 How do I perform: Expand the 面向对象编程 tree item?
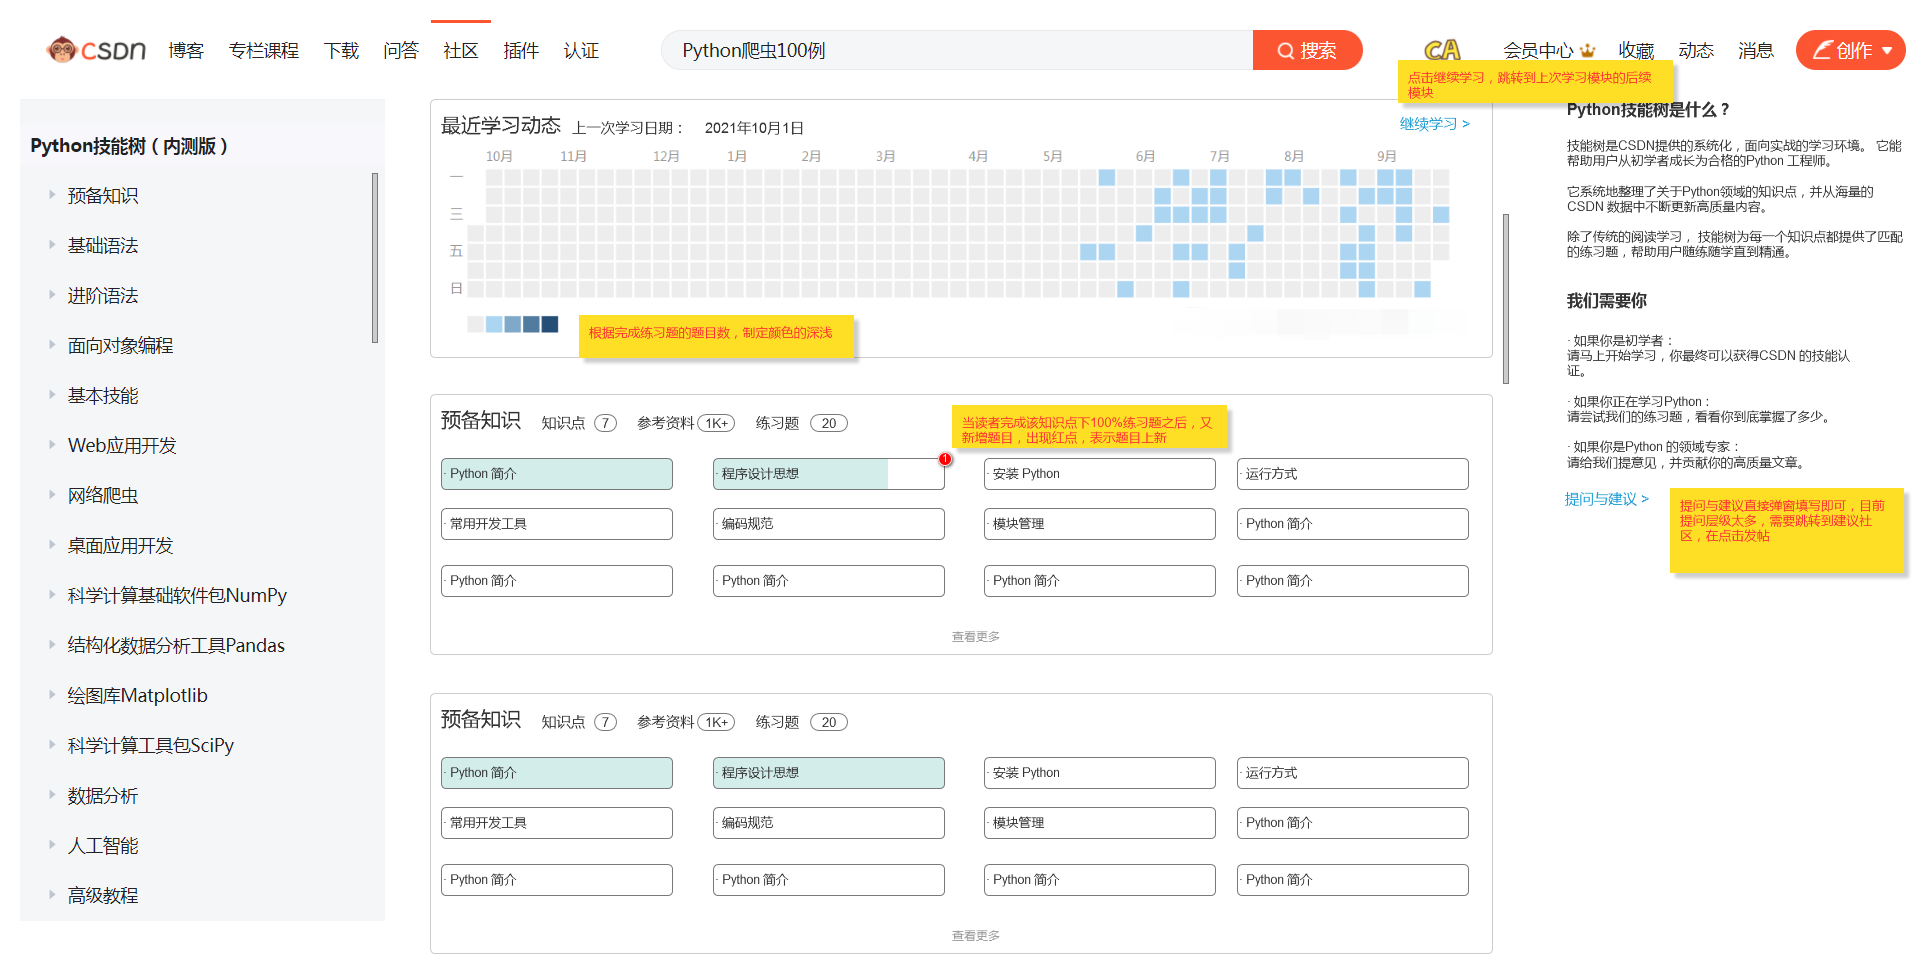52,345
